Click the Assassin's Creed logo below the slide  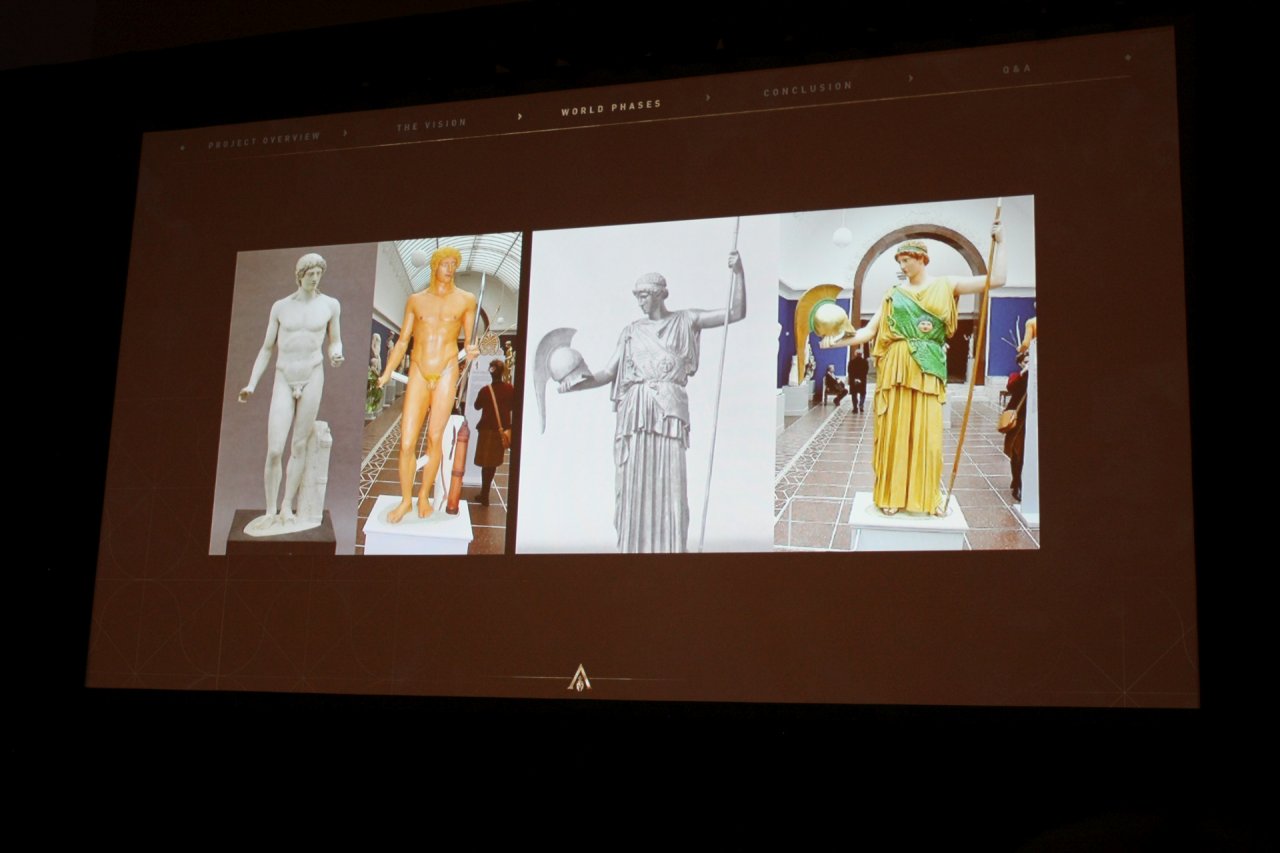pyautogui.click(x=579, y=678)
